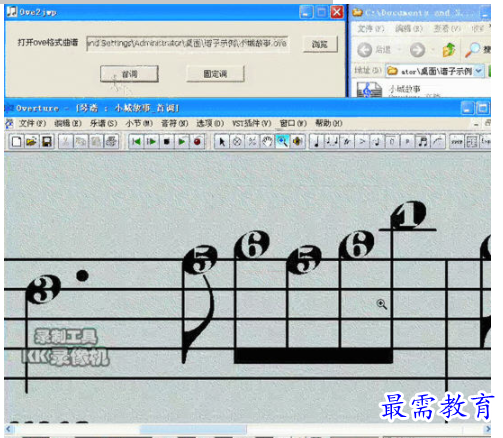Image resolution: width=503 pixels, height=438 pixels.
Task: Click the Cut scissors toolbar icon
Action: pyautogui.click(x=65, y=142)
